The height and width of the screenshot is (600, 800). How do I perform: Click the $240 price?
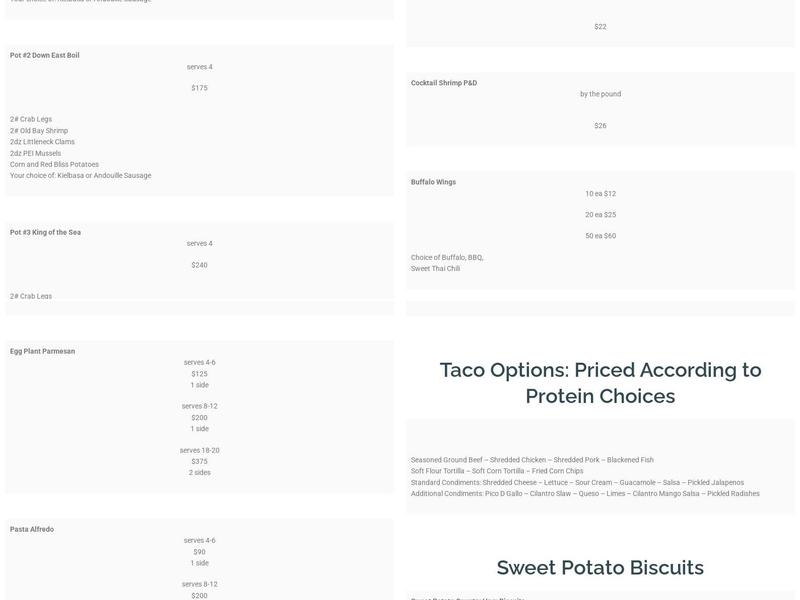(199, 265)
